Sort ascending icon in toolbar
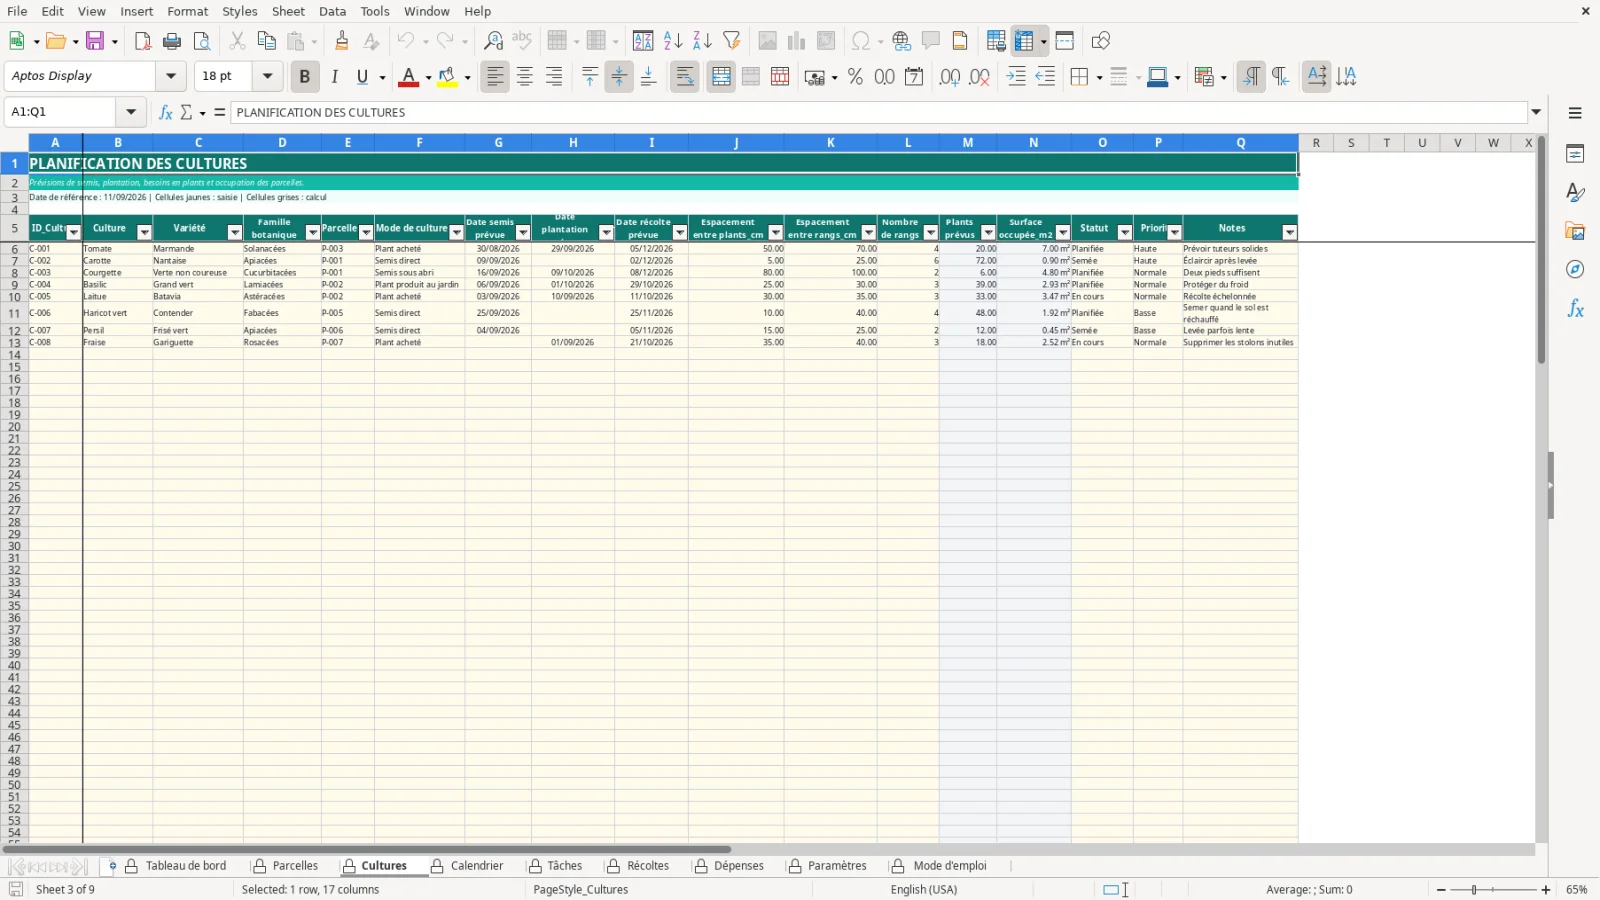 [673, 41]
